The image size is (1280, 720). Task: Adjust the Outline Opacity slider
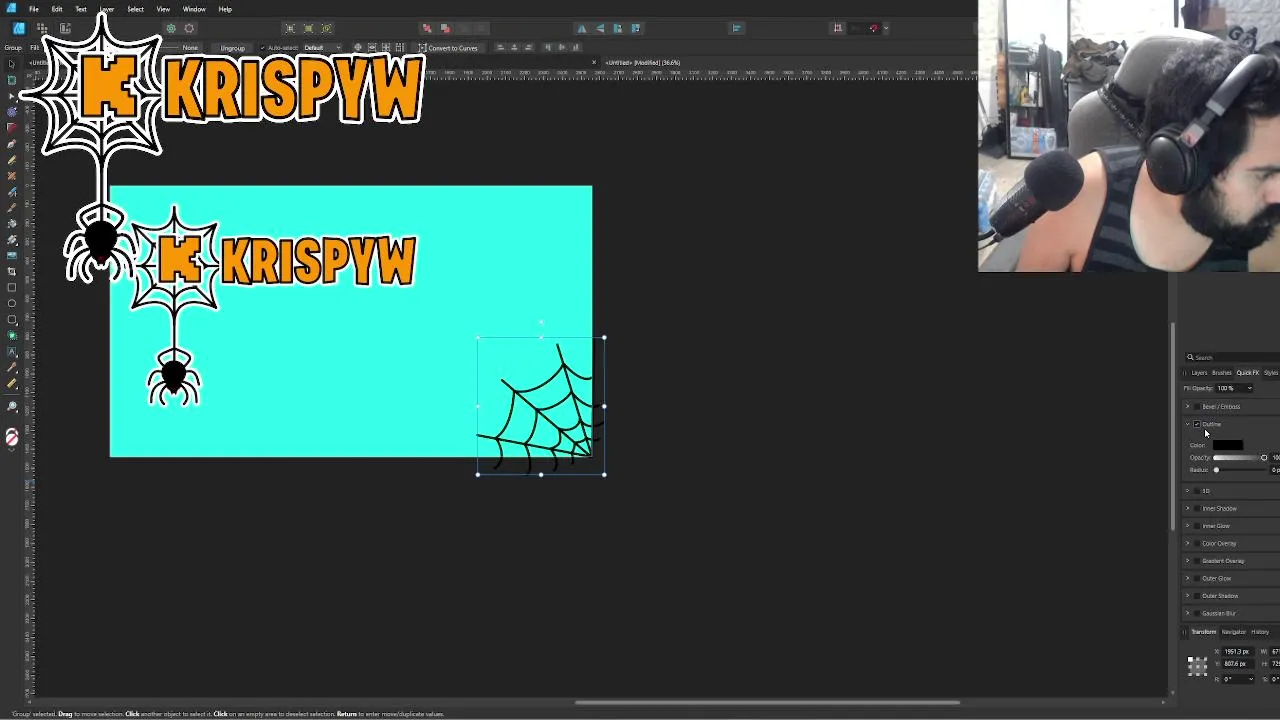(x=1240, y=458)
